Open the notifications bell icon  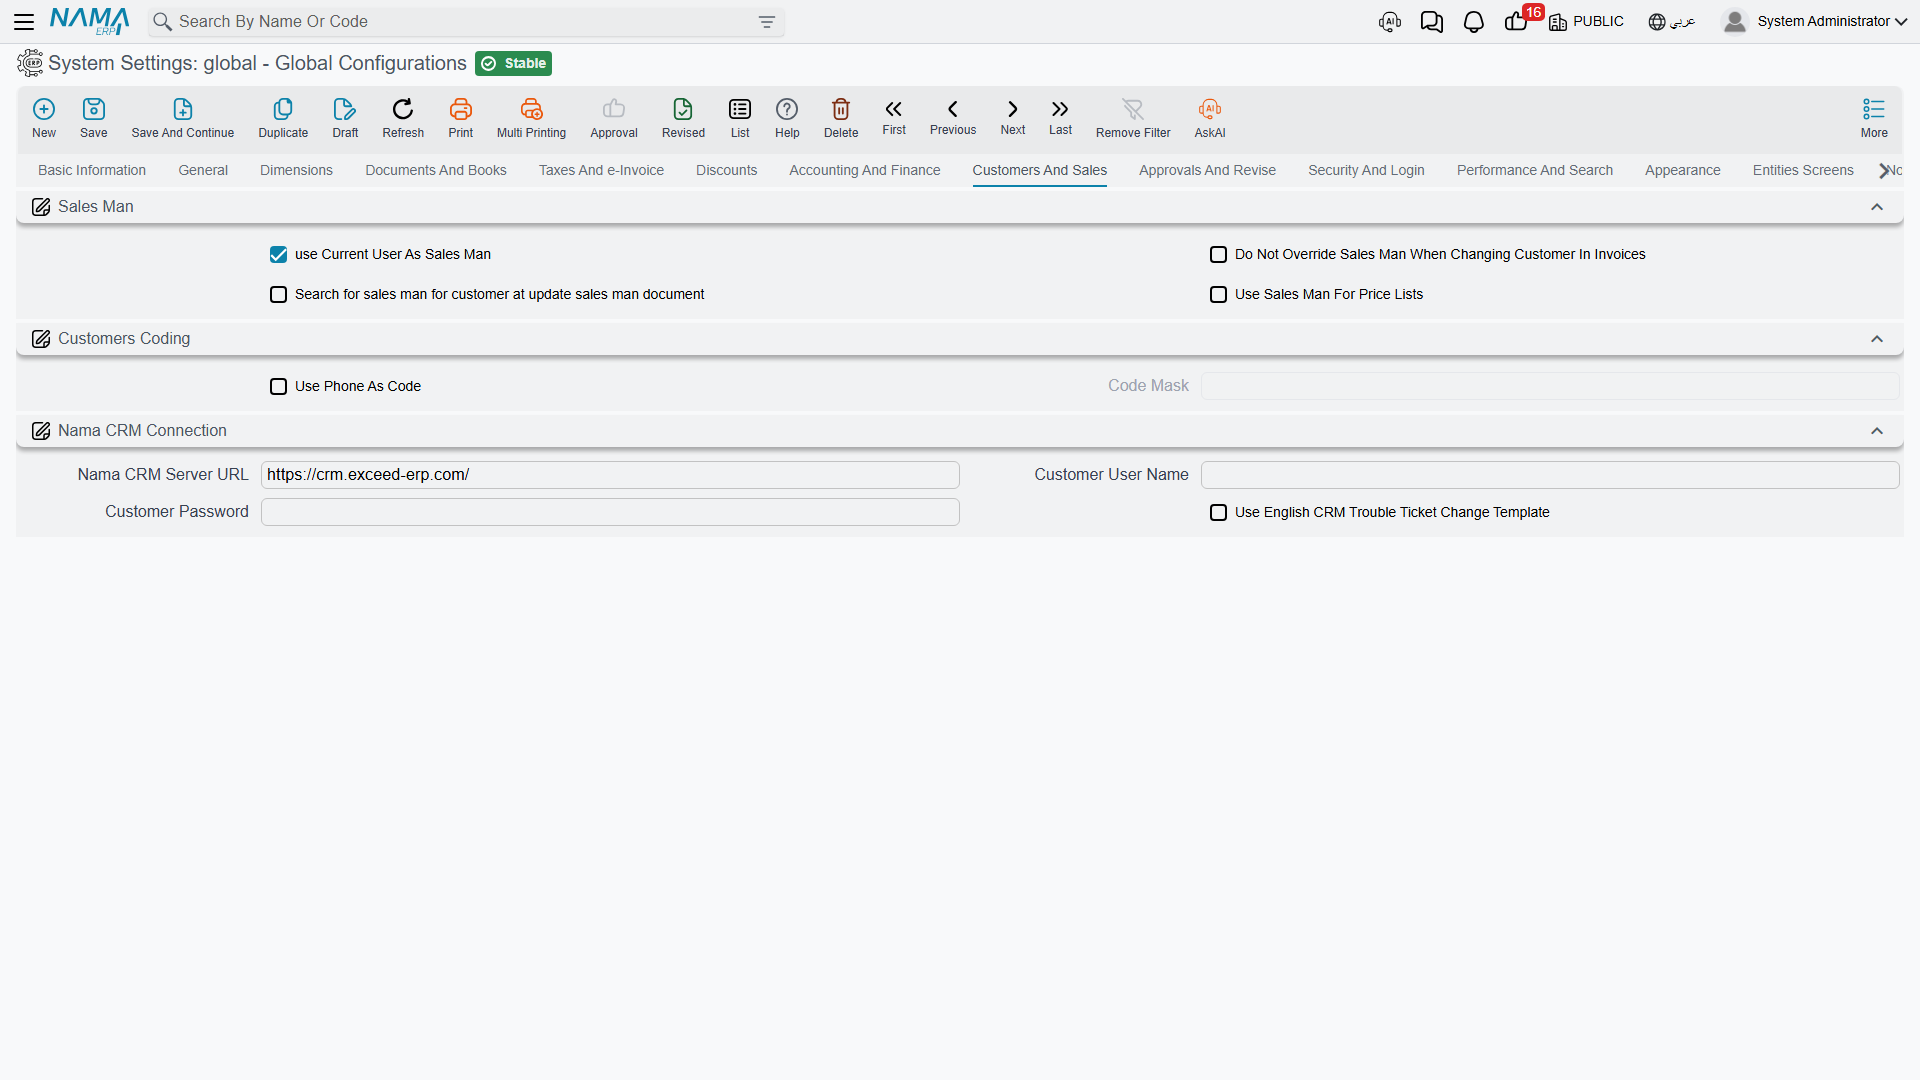coord(1474,22)
